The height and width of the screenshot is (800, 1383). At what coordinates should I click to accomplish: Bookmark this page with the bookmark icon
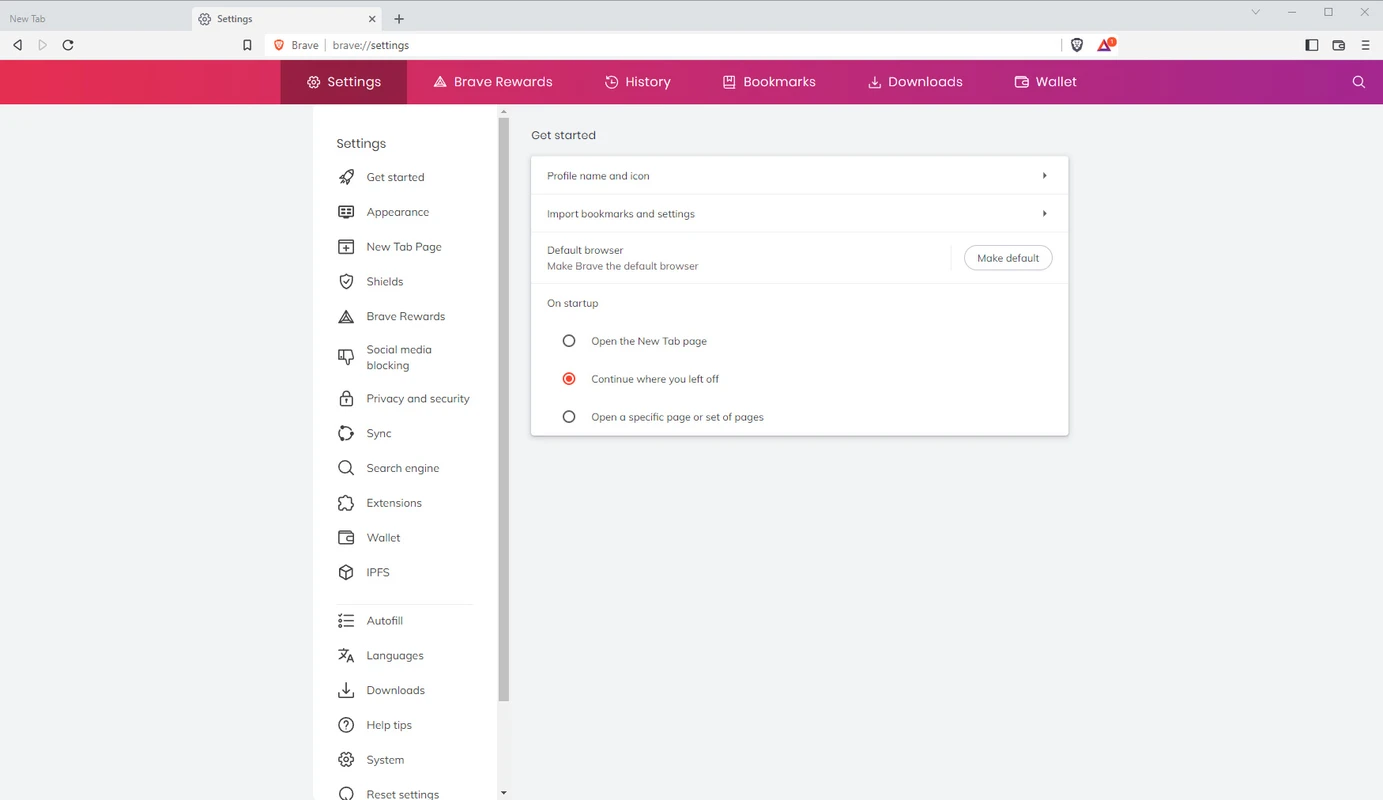(x=247, y=45)
